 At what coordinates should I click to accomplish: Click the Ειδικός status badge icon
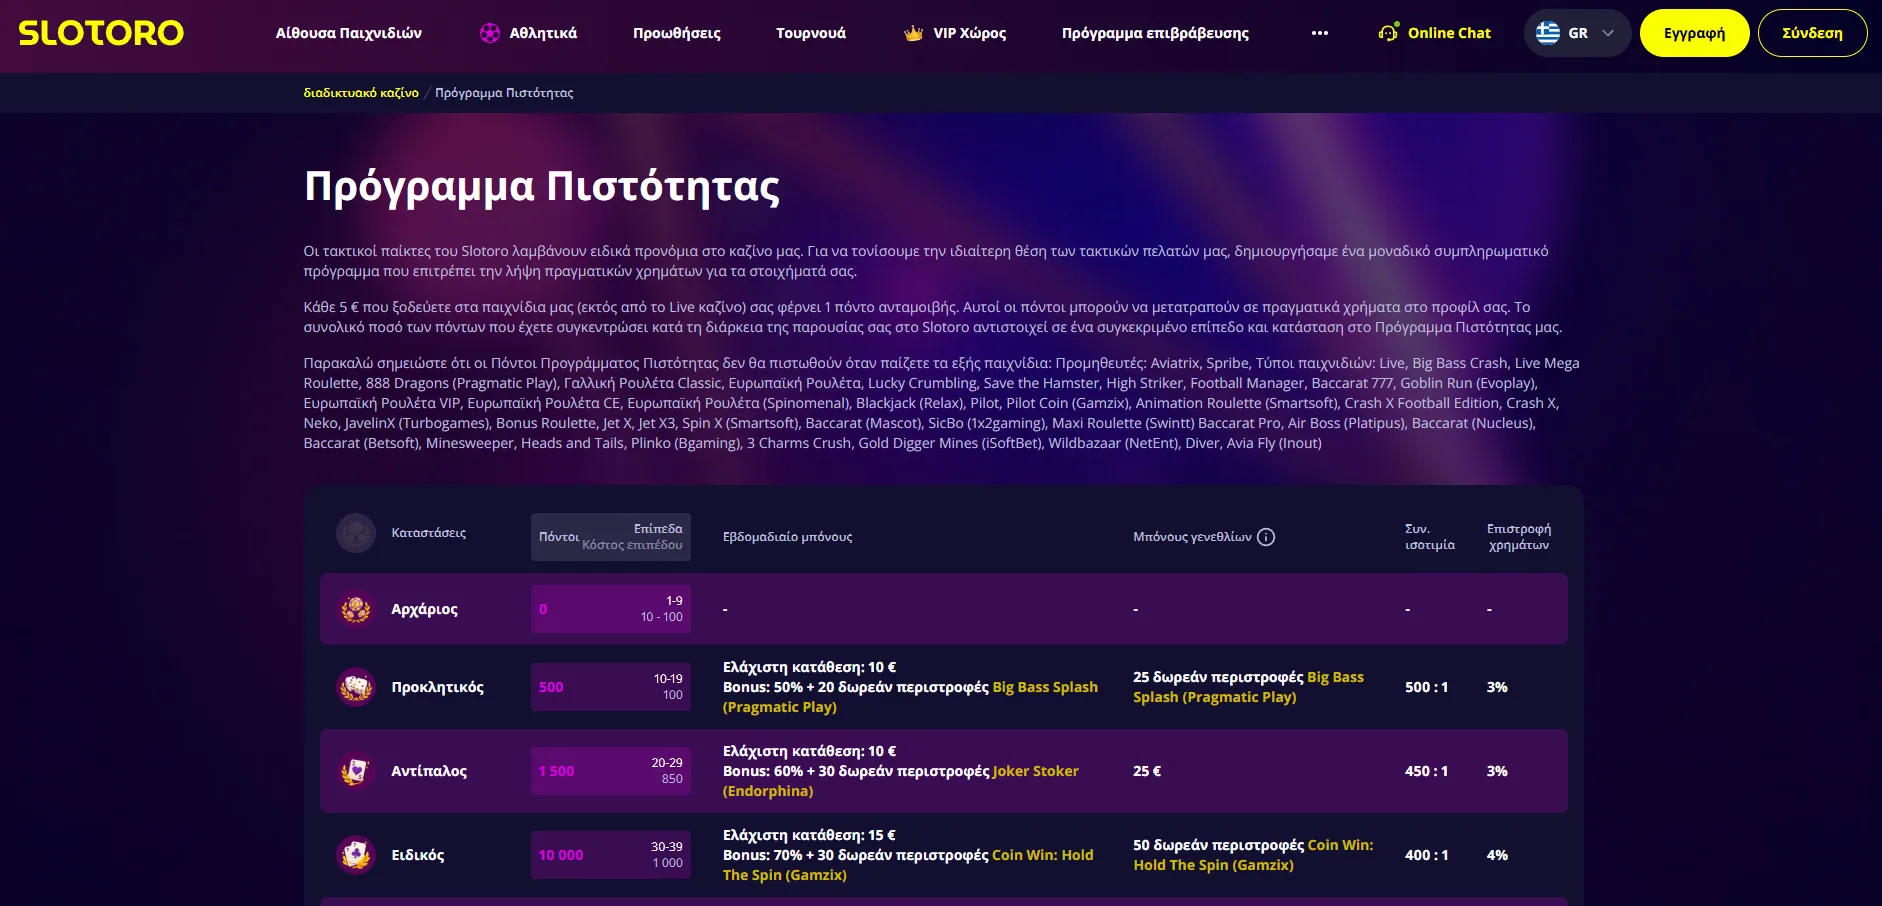click(x=356, y=855)
